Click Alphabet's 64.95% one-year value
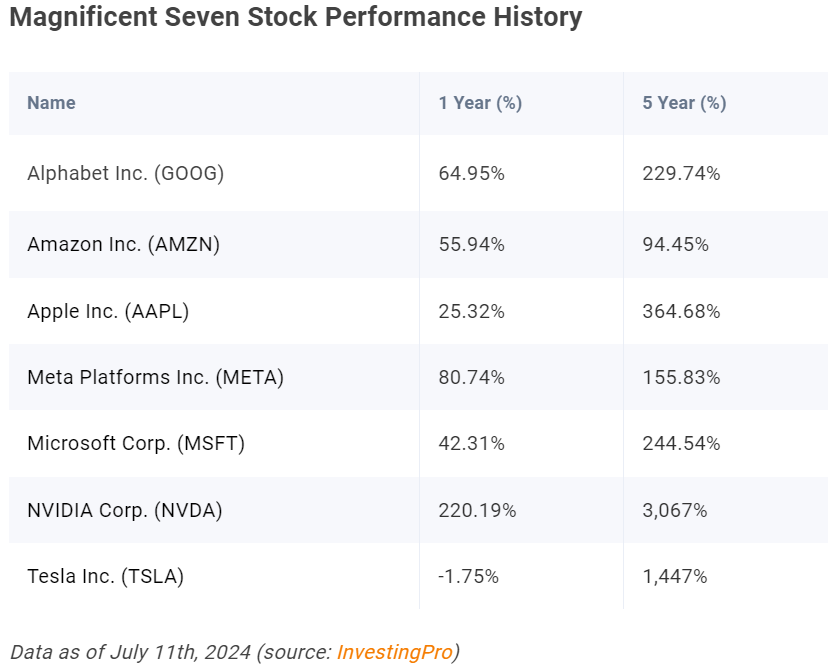Screen dimensions: 835x667 tap(471, 174)
